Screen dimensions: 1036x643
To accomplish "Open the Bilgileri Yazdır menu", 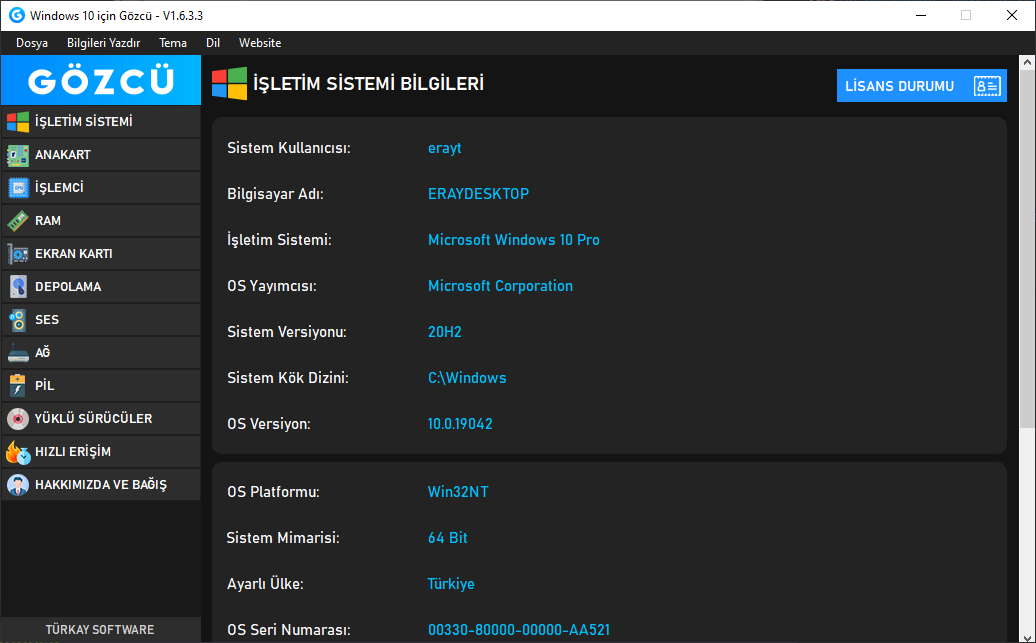I will [x=104, y=43].
